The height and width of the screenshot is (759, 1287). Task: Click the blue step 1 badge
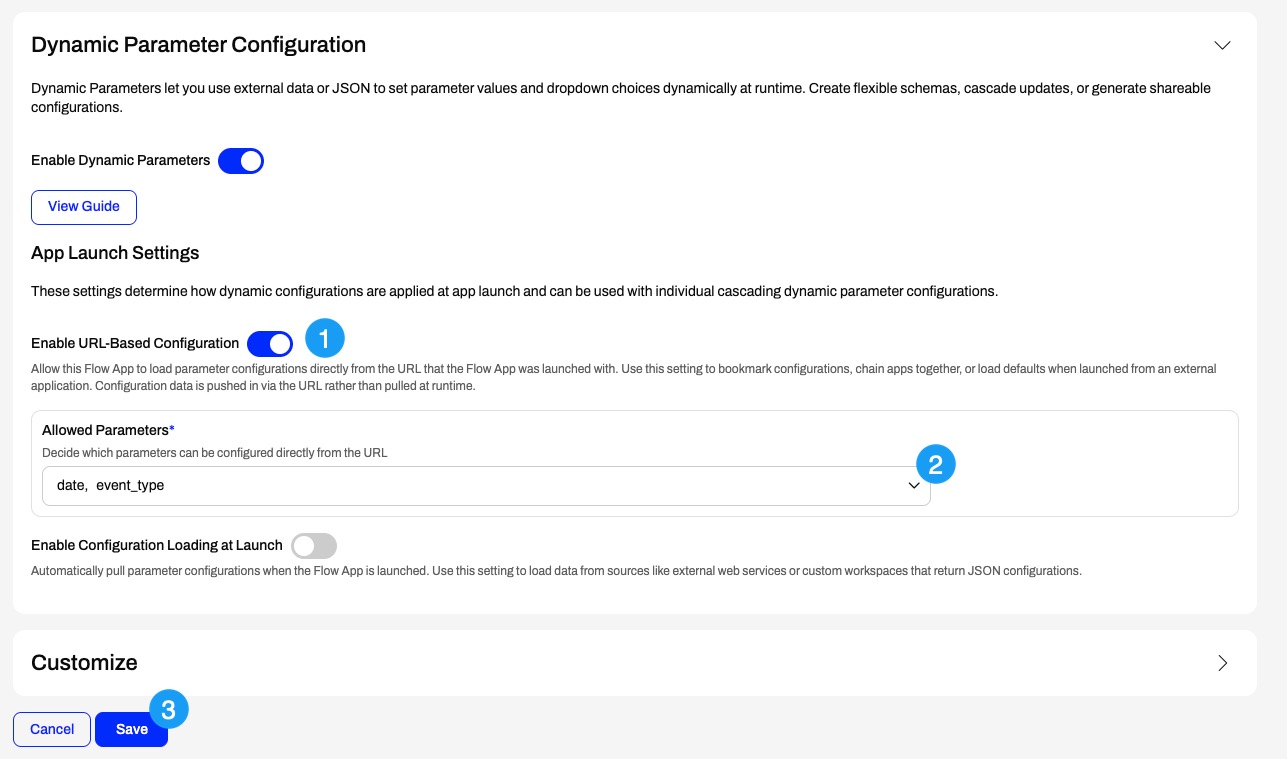tap(325, 338)
